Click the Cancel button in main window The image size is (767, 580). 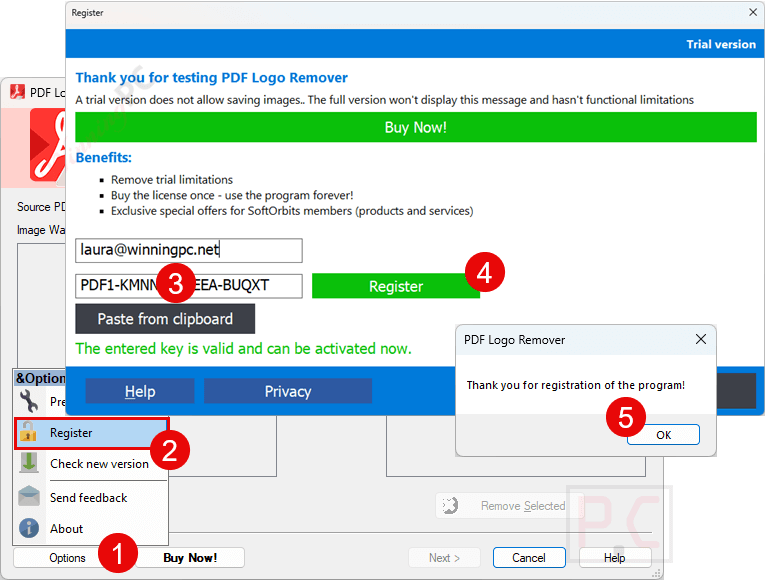tap(529, 558)
